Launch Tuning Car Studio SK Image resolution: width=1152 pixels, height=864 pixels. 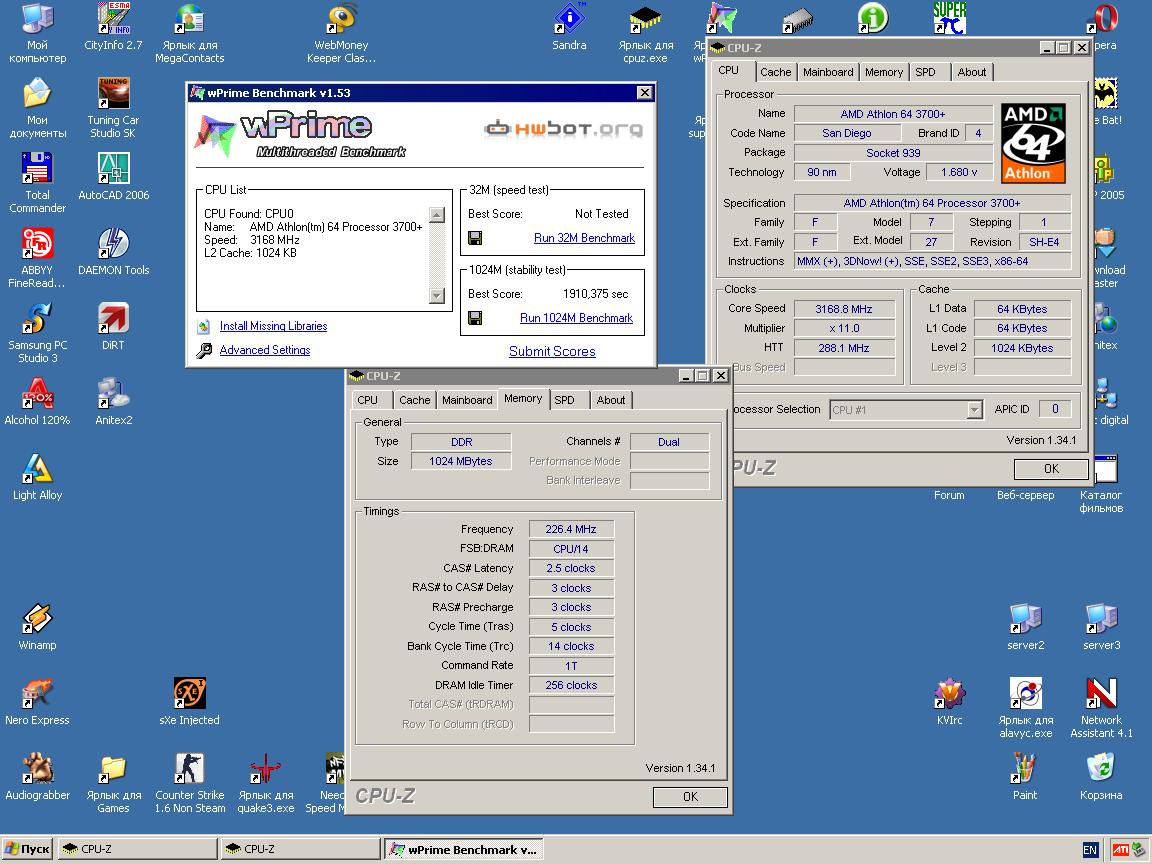point(113,96)
